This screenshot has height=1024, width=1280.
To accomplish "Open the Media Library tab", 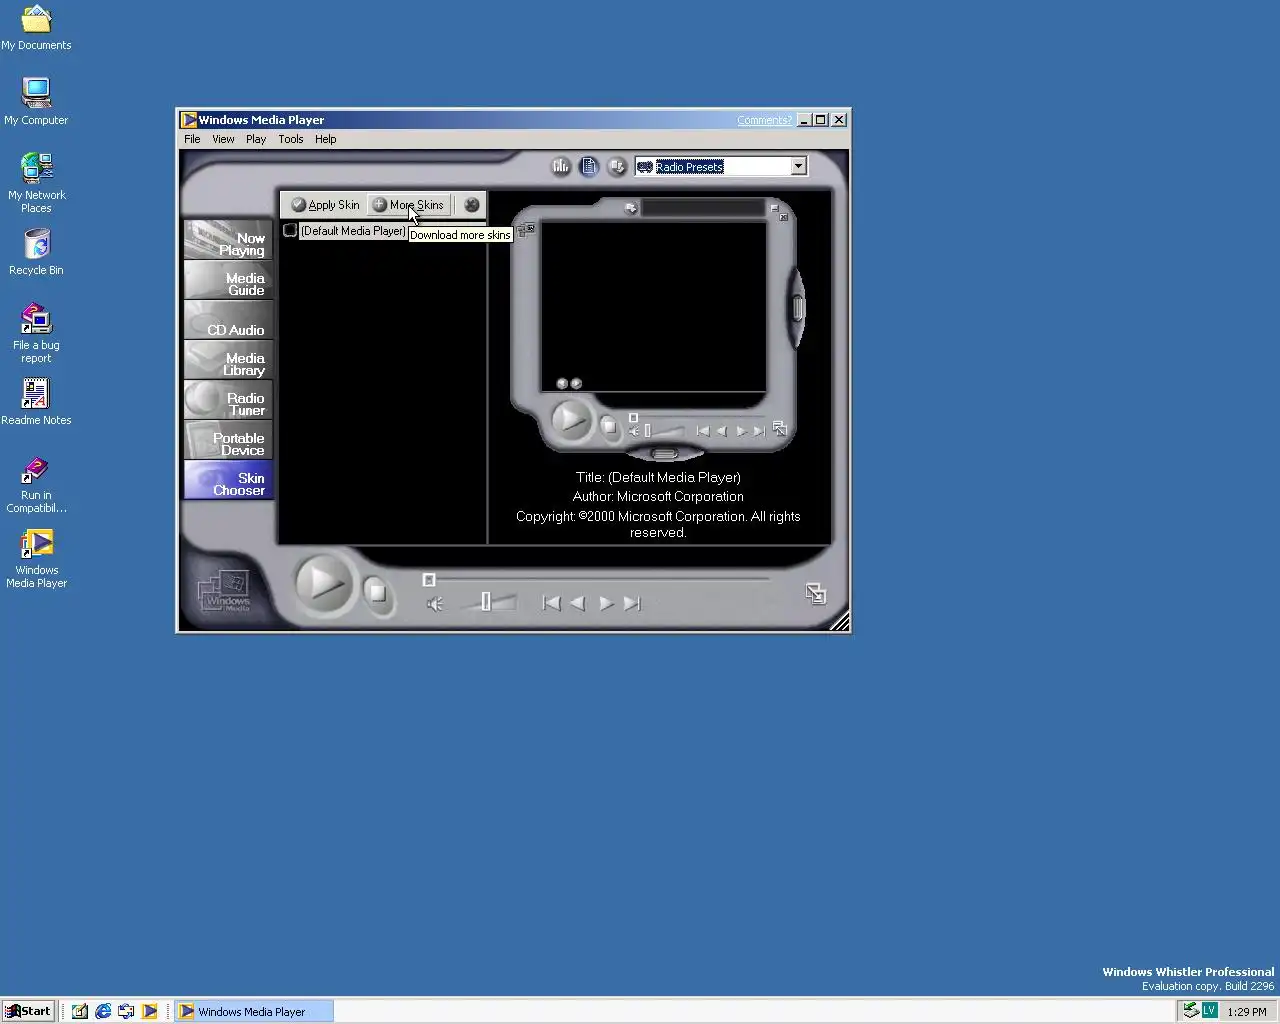I will (x=228, y=360).
